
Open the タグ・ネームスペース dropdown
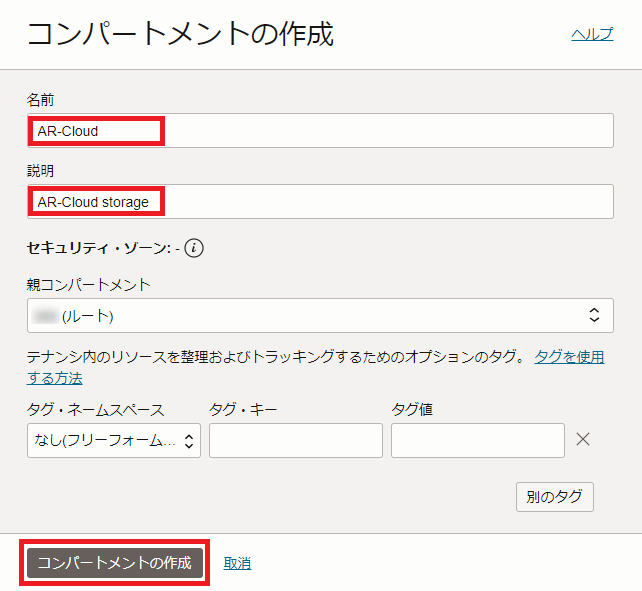tap(114, 440)
